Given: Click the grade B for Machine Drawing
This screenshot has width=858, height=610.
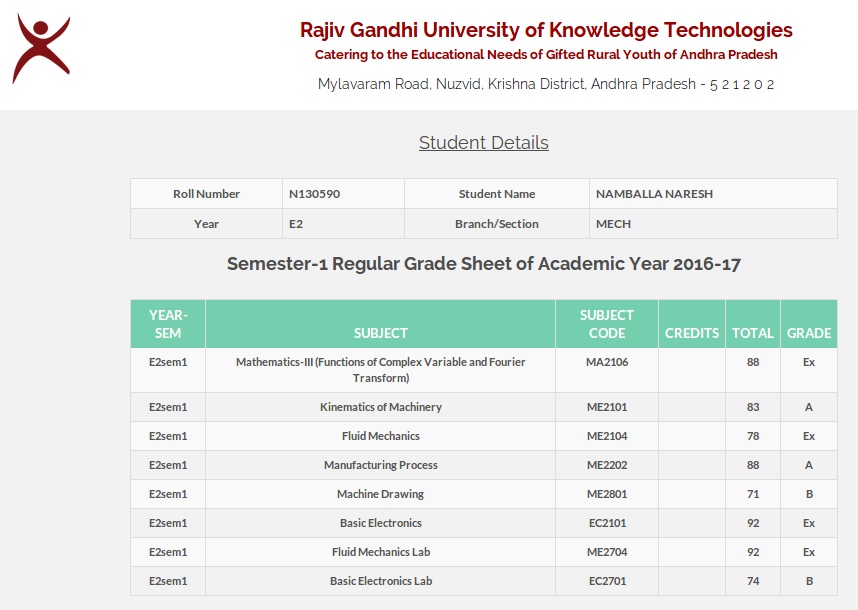Looking at the screenshot, I should pyautogui.click(x=809, y=494).
